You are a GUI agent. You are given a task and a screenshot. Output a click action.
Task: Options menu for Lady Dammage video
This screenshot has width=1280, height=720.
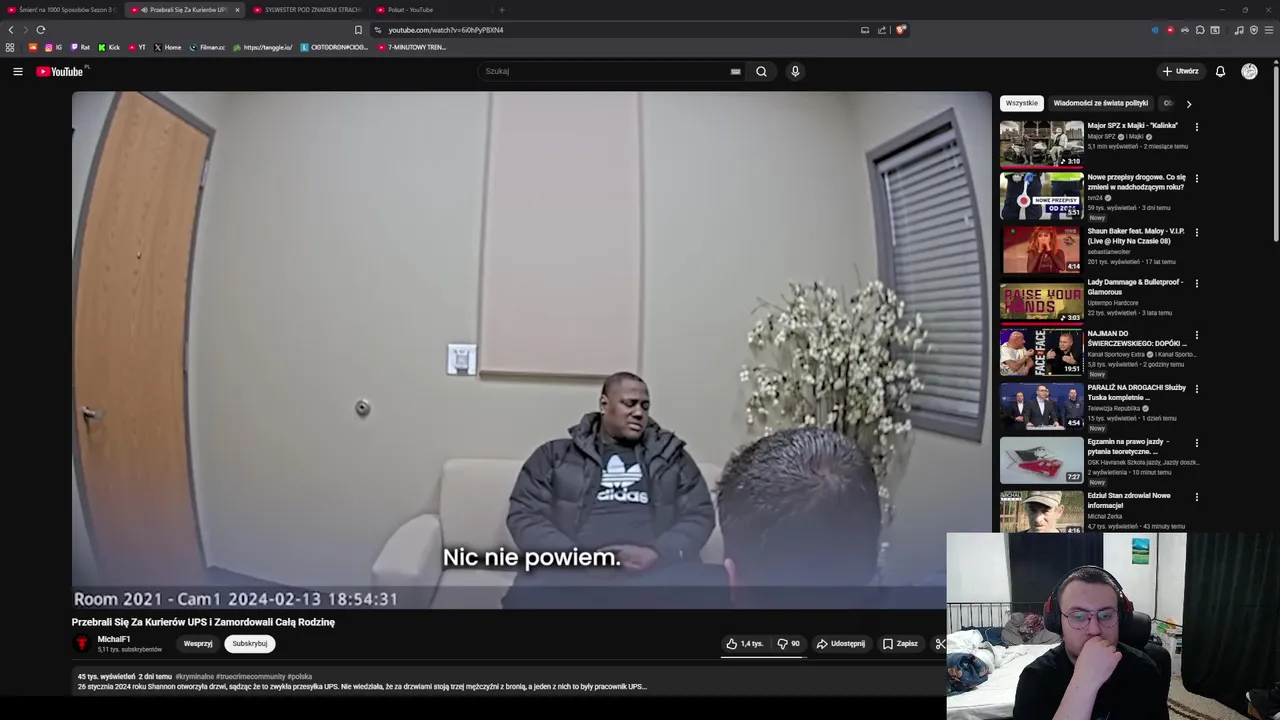tap(1196, 283)
